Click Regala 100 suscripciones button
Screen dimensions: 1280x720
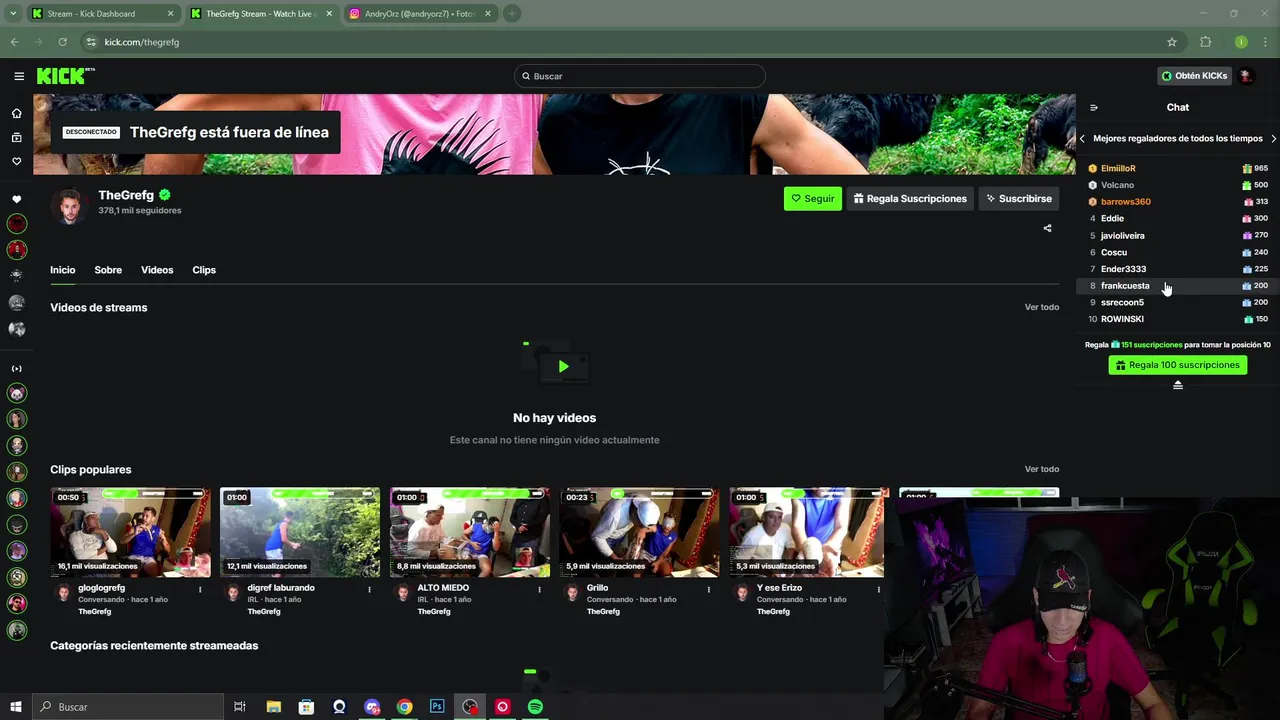coord(1178,365)
